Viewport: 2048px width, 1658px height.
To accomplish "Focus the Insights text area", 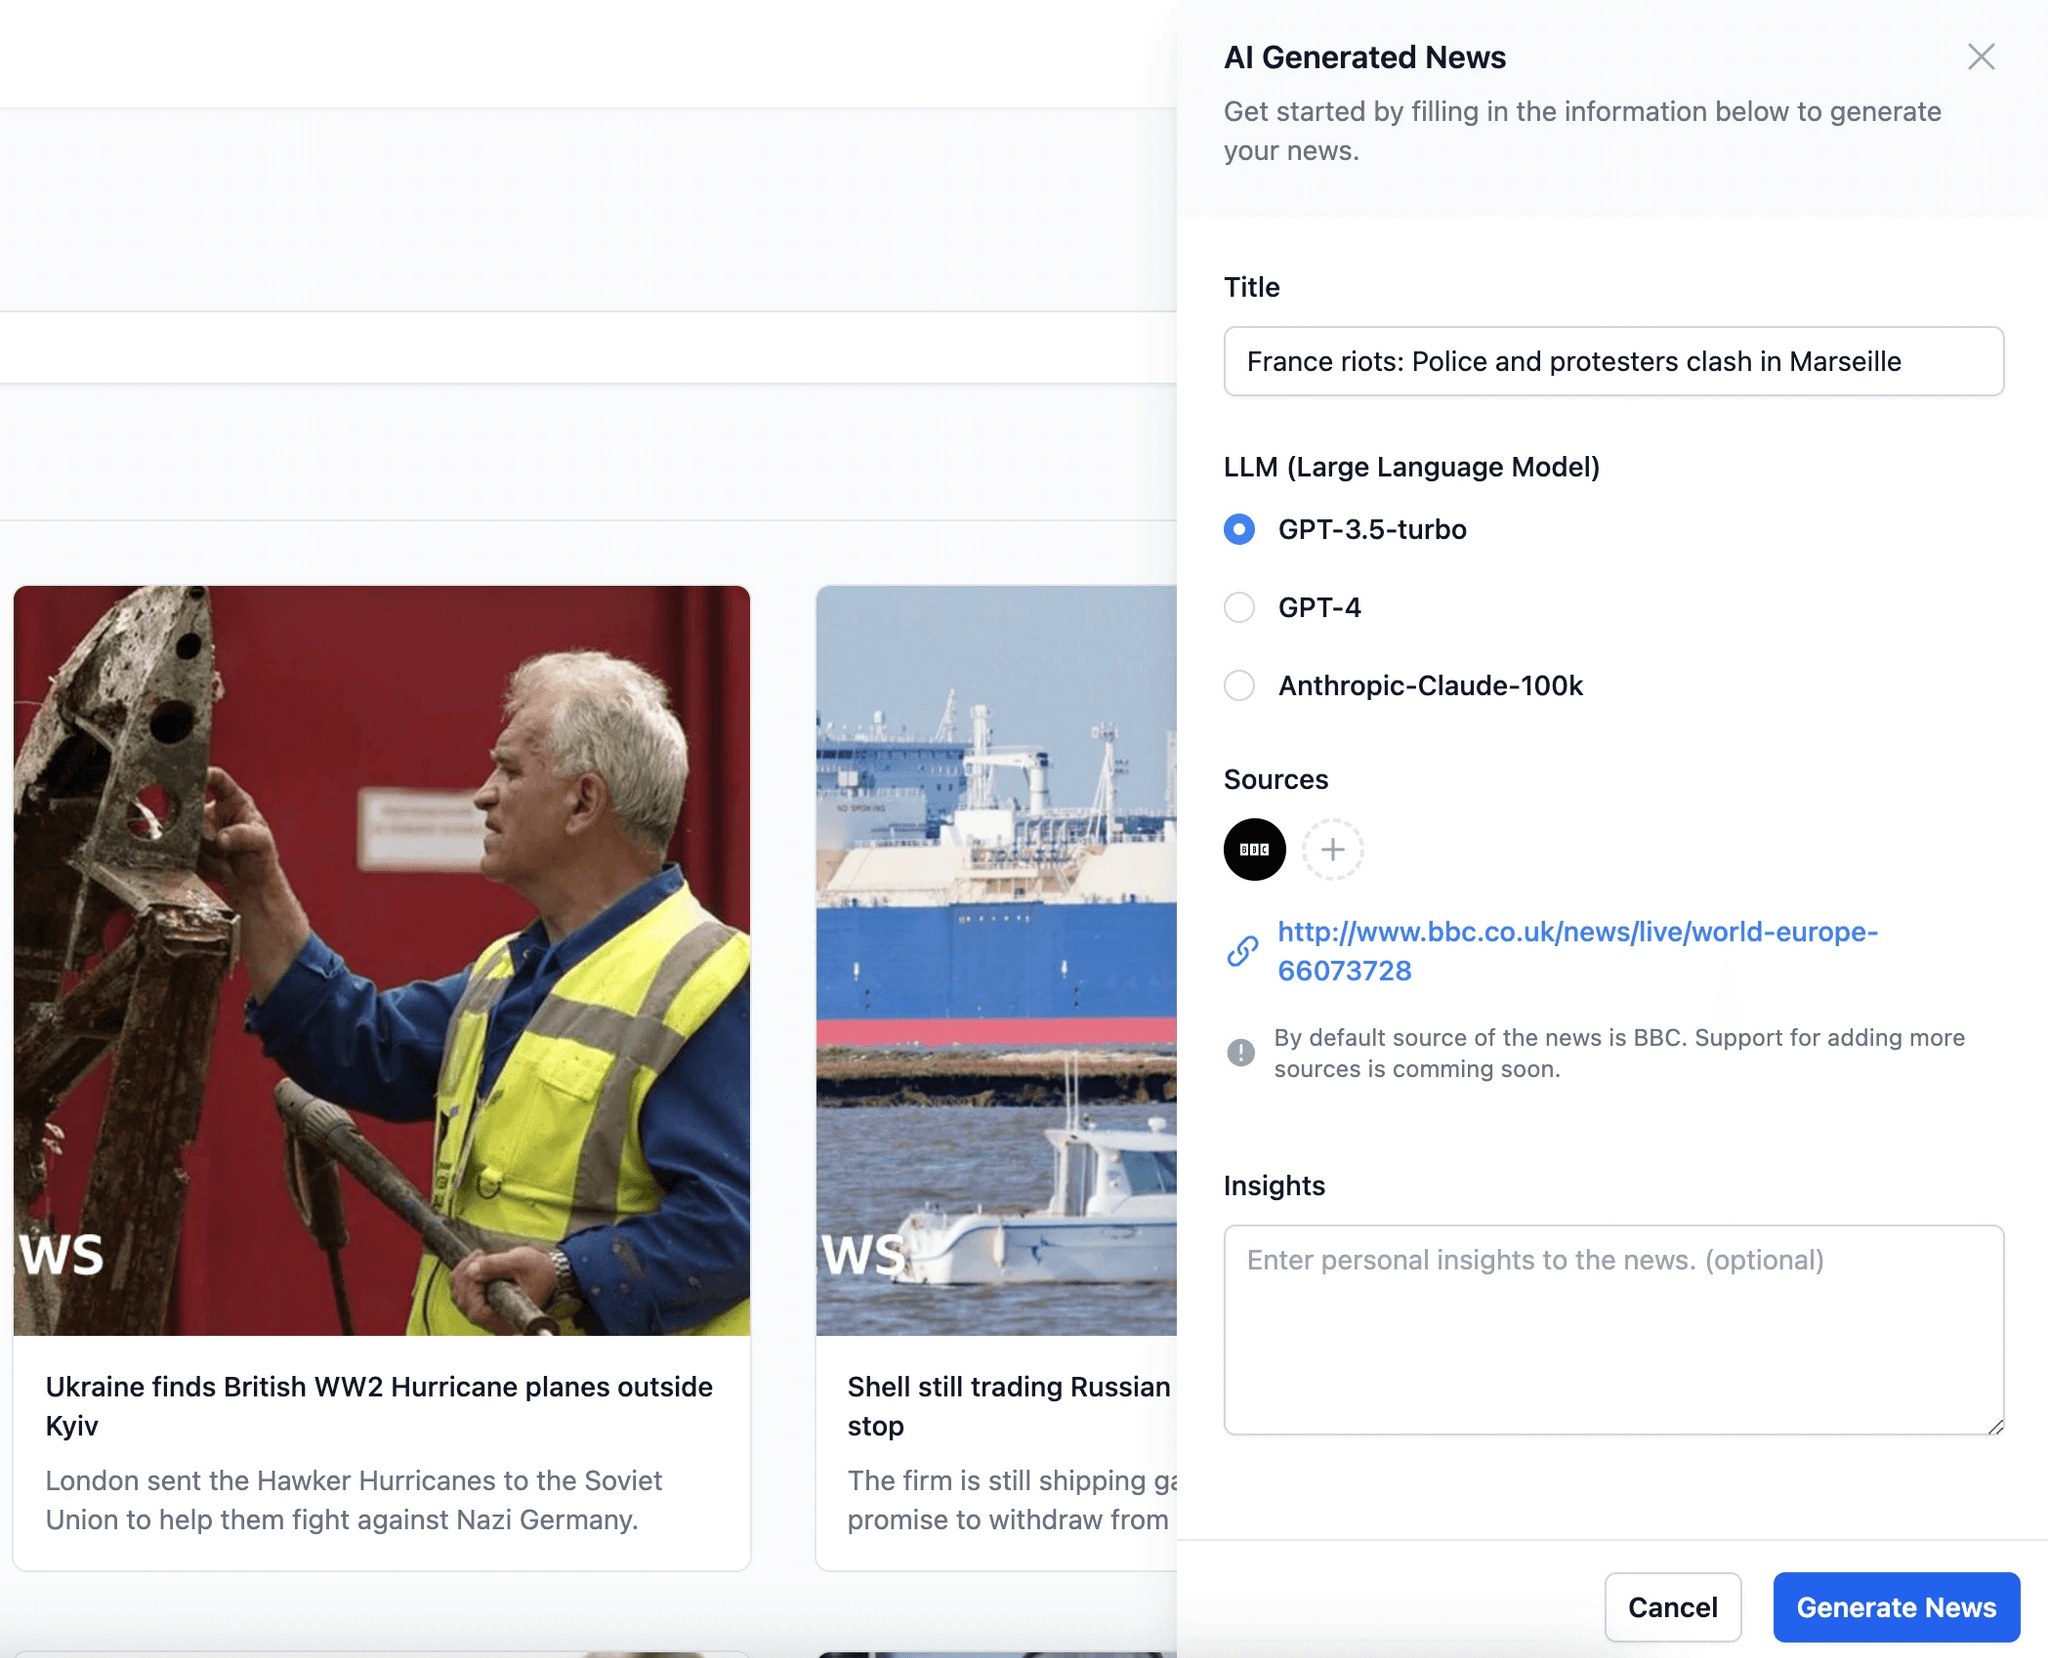I will (1612, 1329).
